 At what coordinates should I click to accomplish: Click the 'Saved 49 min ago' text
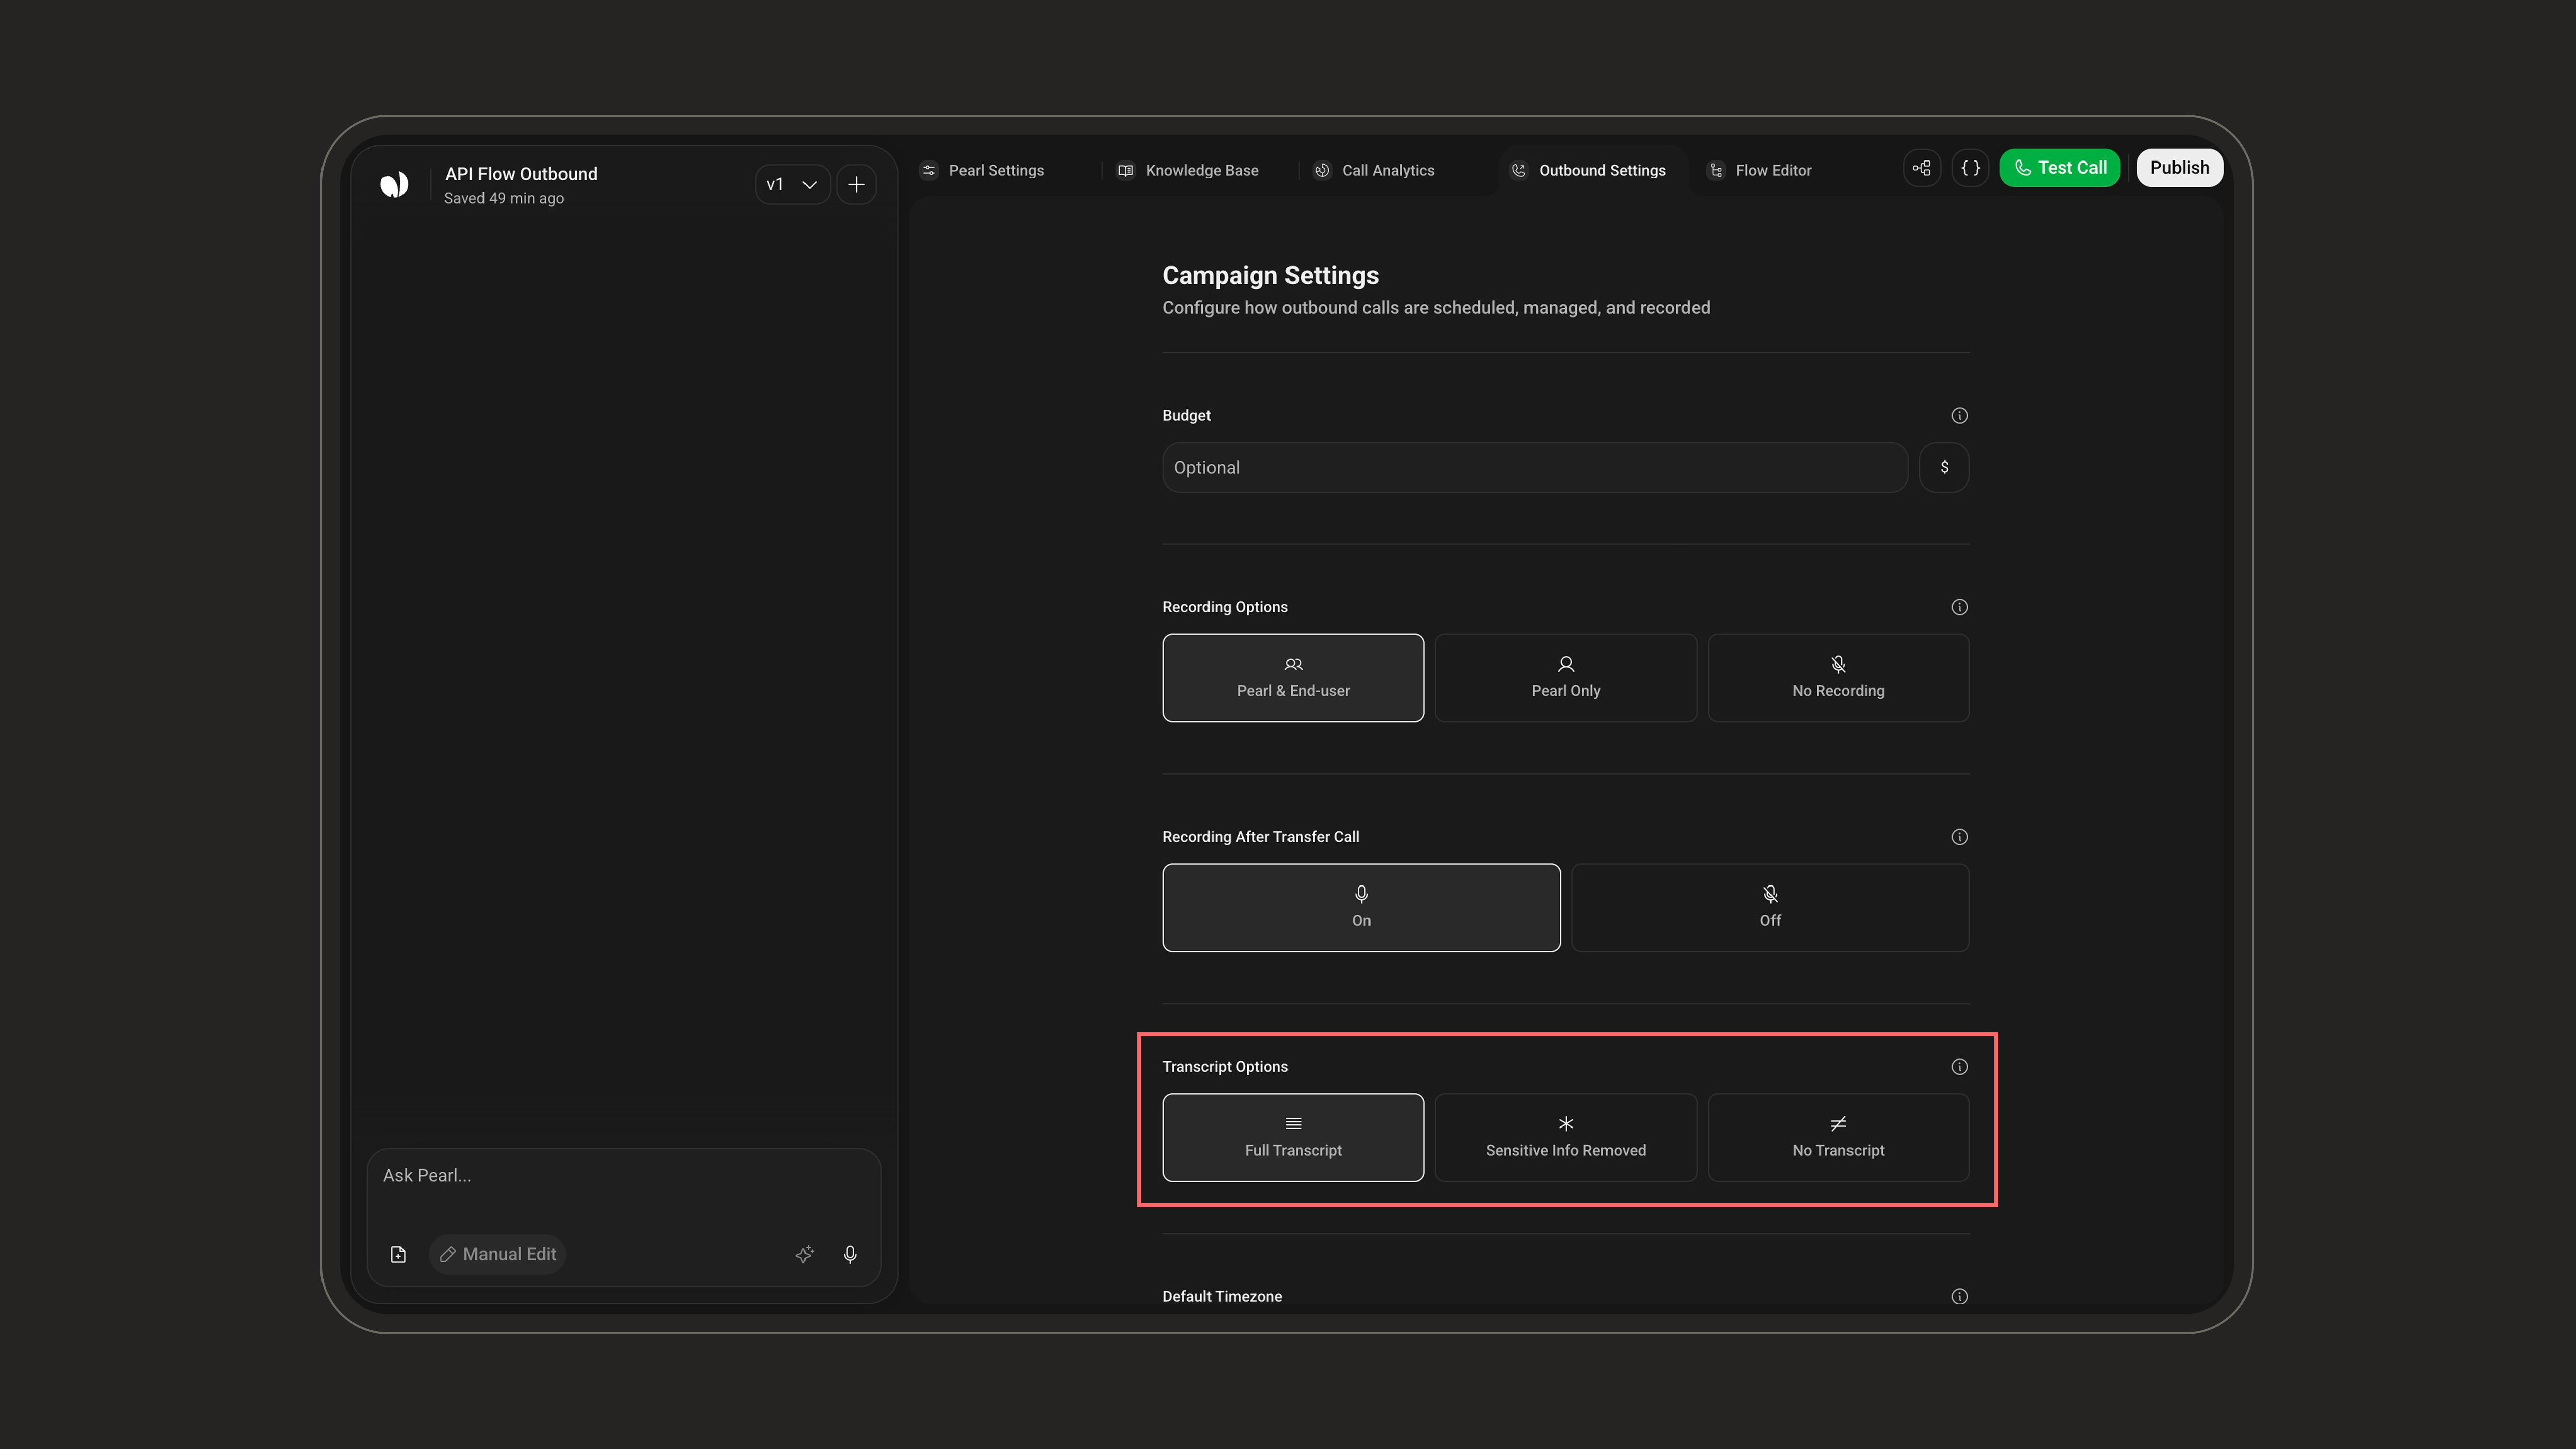504,198
